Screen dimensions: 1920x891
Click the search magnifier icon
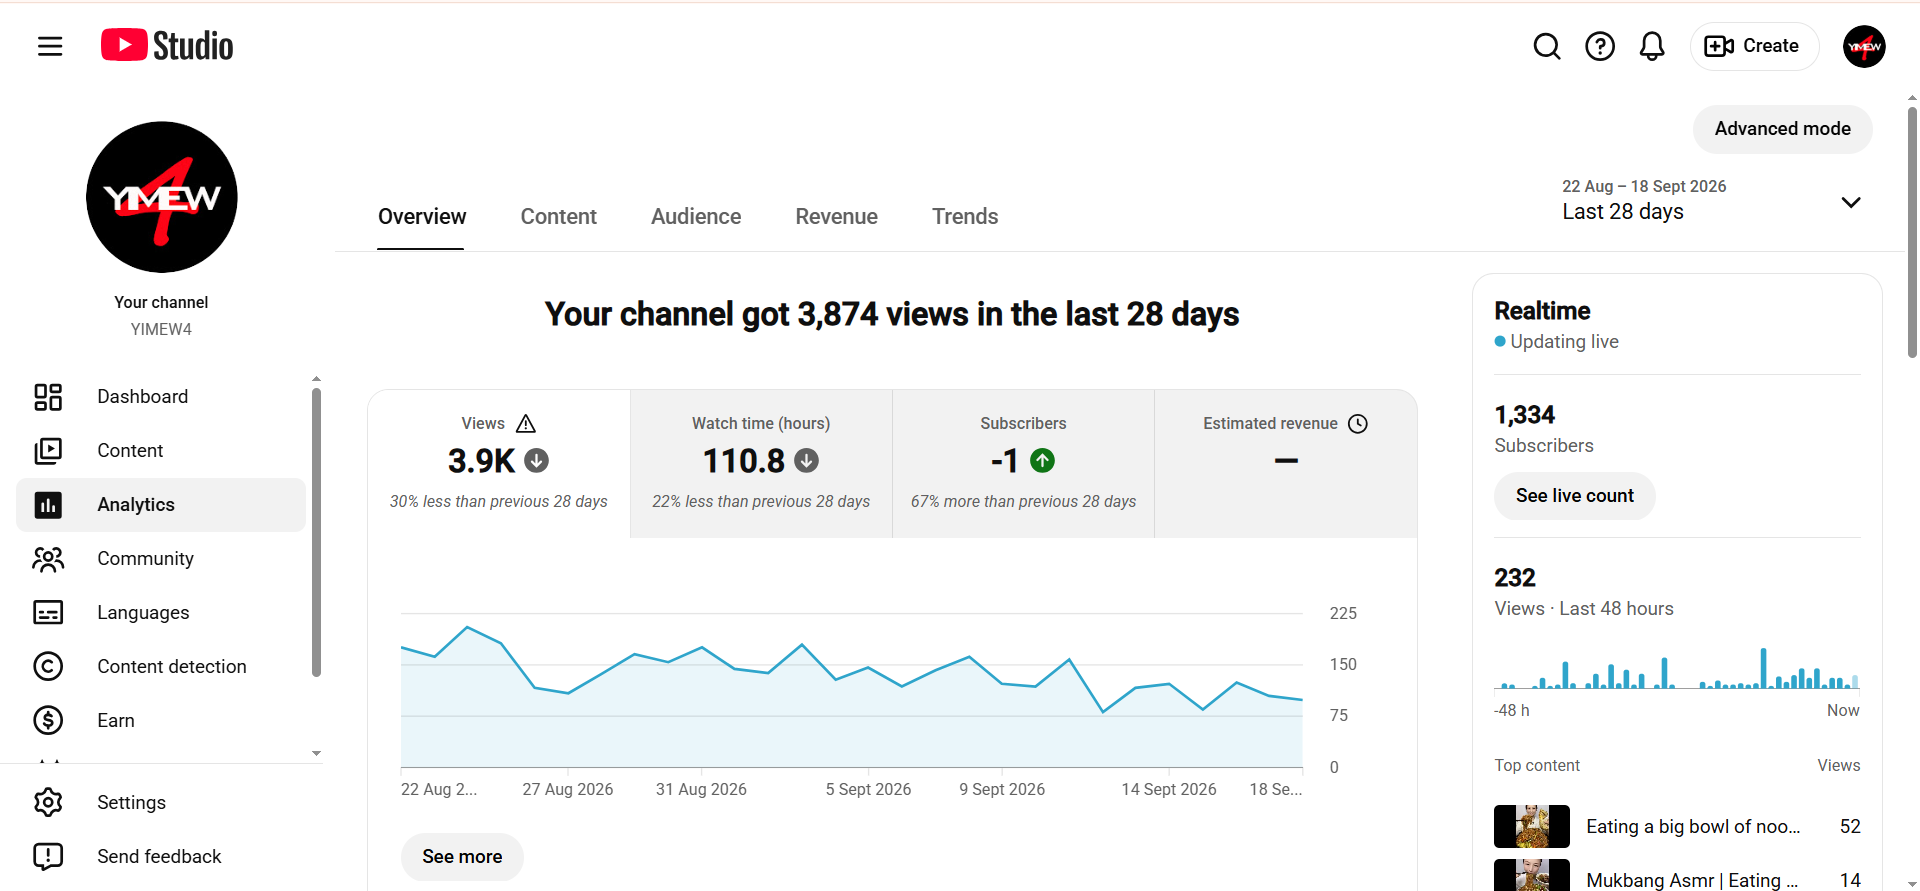[1547, 46]
